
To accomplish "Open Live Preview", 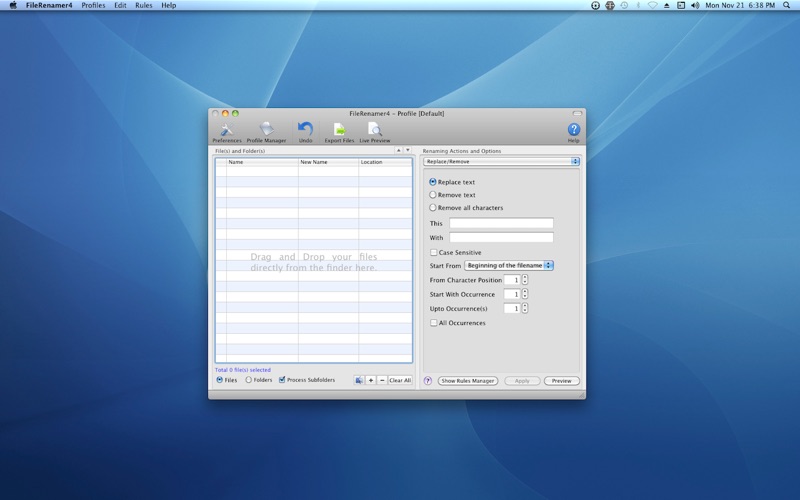I will coord(374,130).
